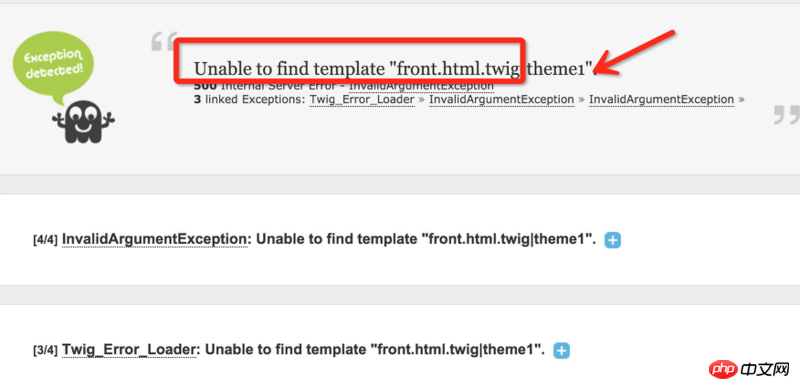Click the red php logo watermark
The width and height of the screenshot is (800, 389).
click(x=723, y=368)
